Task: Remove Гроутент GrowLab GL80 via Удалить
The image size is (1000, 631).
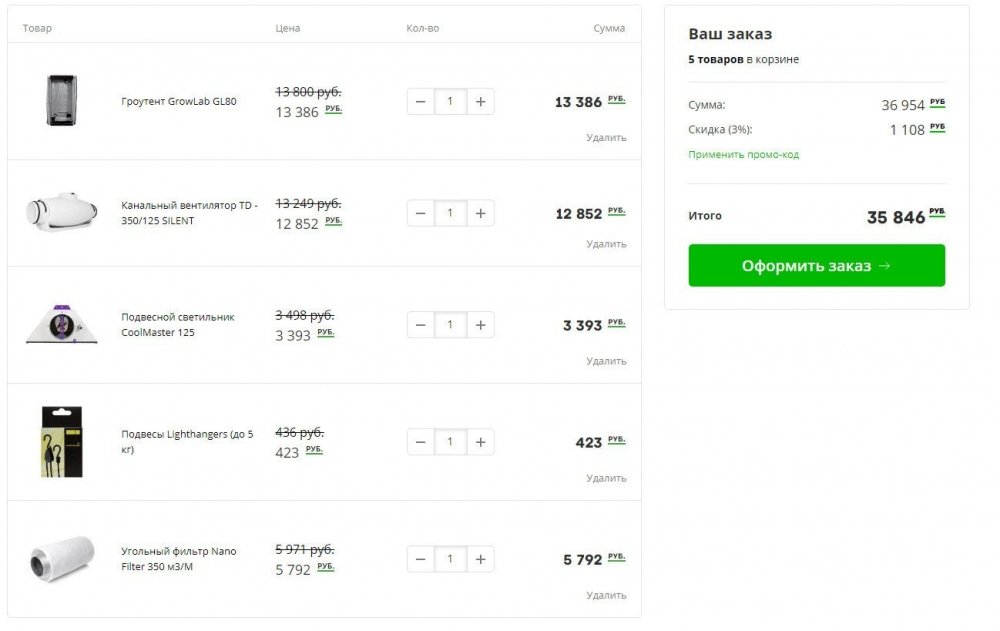Action: pos(606,137)
